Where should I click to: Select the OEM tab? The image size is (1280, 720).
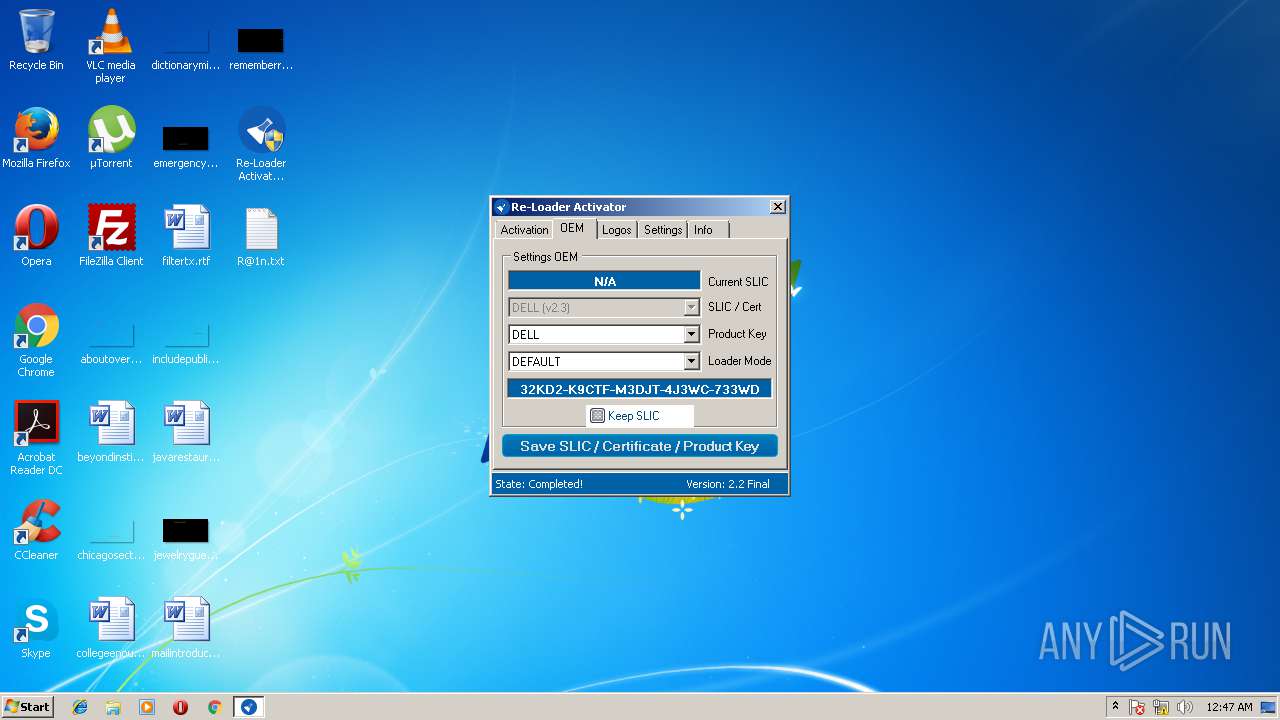point(572,228)
